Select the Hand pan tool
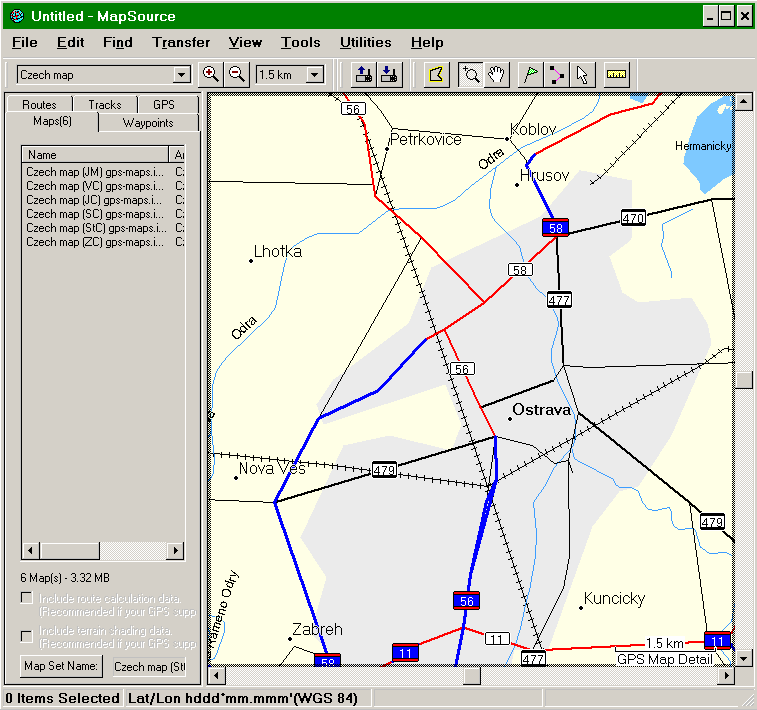This screenshot has width=757, height=710. coord(496,74)
